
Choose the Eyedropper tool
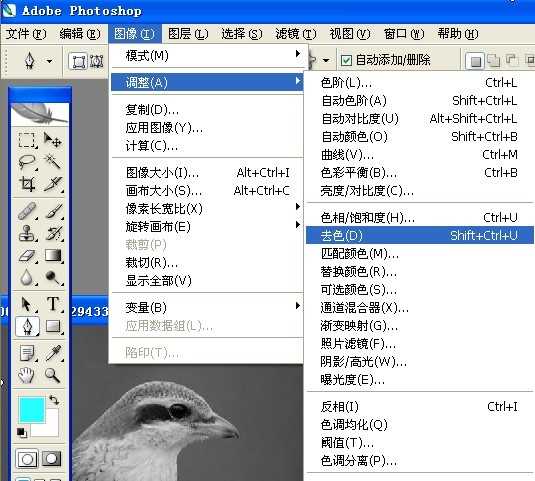pyautogui.click(x=53, y=353)
